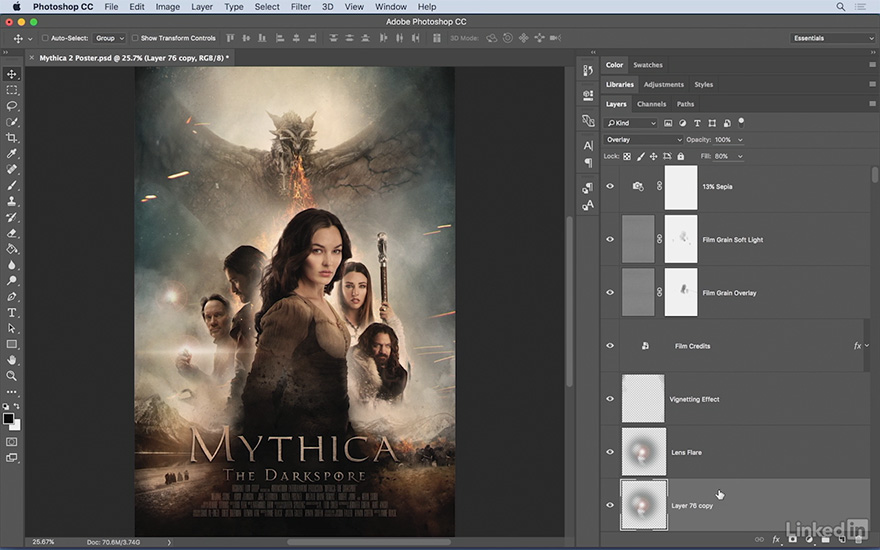The width and height of the screenshot is (880, 550).
Task: Hide the Vignetting Effect layer
Action: coord(610,398)
